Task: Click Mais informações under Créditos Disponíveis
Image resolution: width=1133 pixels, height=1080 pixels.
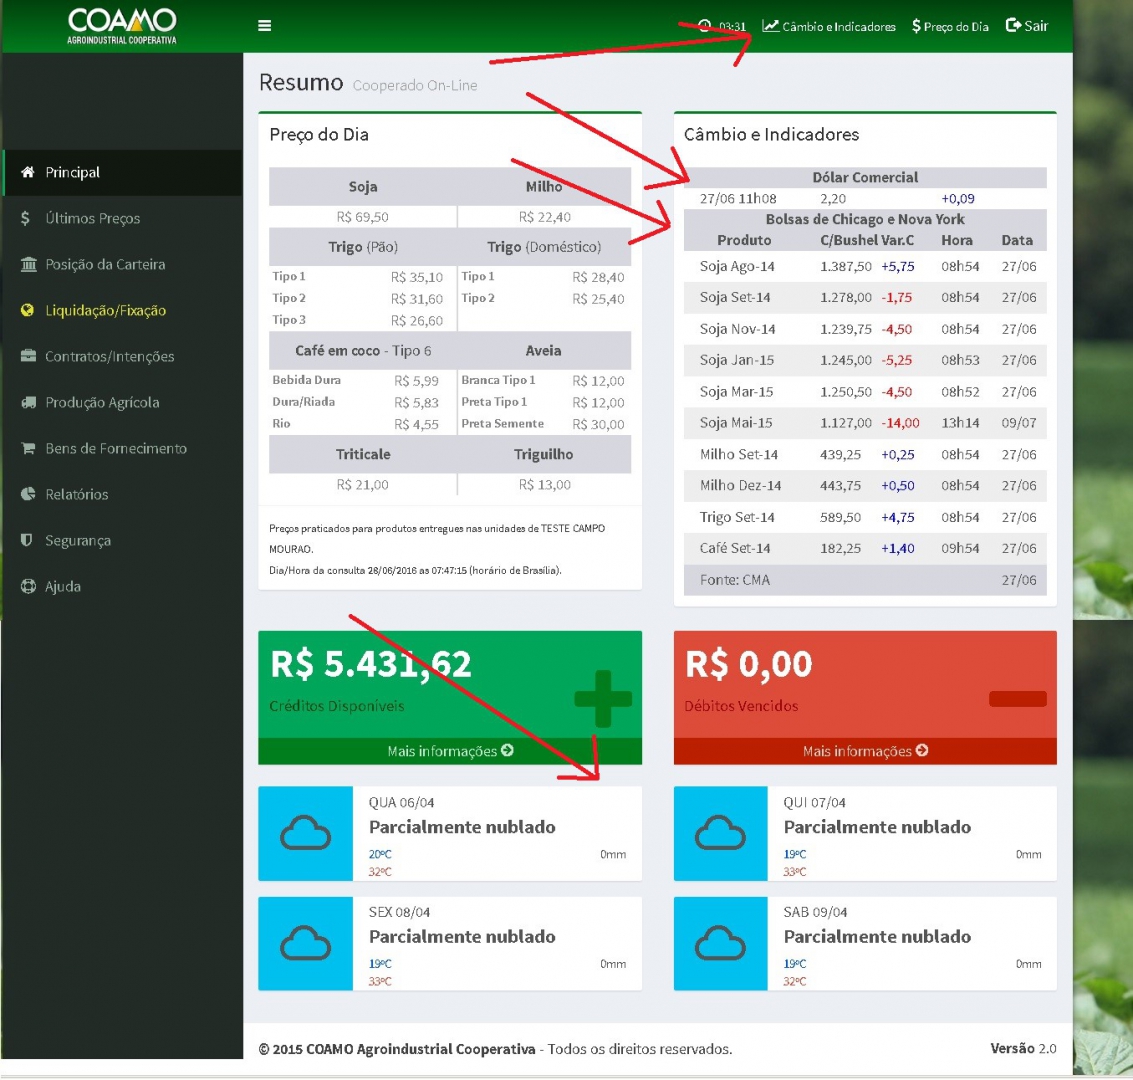Action: [x=450, y=751]
